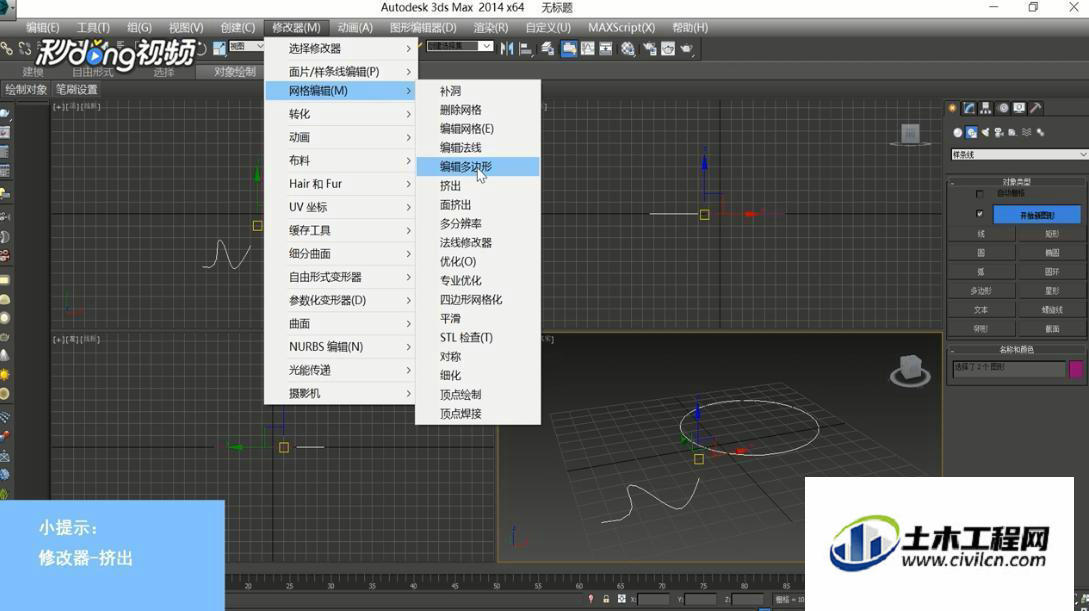The width and height of the screenshot is (1089, 611).
Task: Select 顶点焊接 menu entry
Action: coord(478,414)
